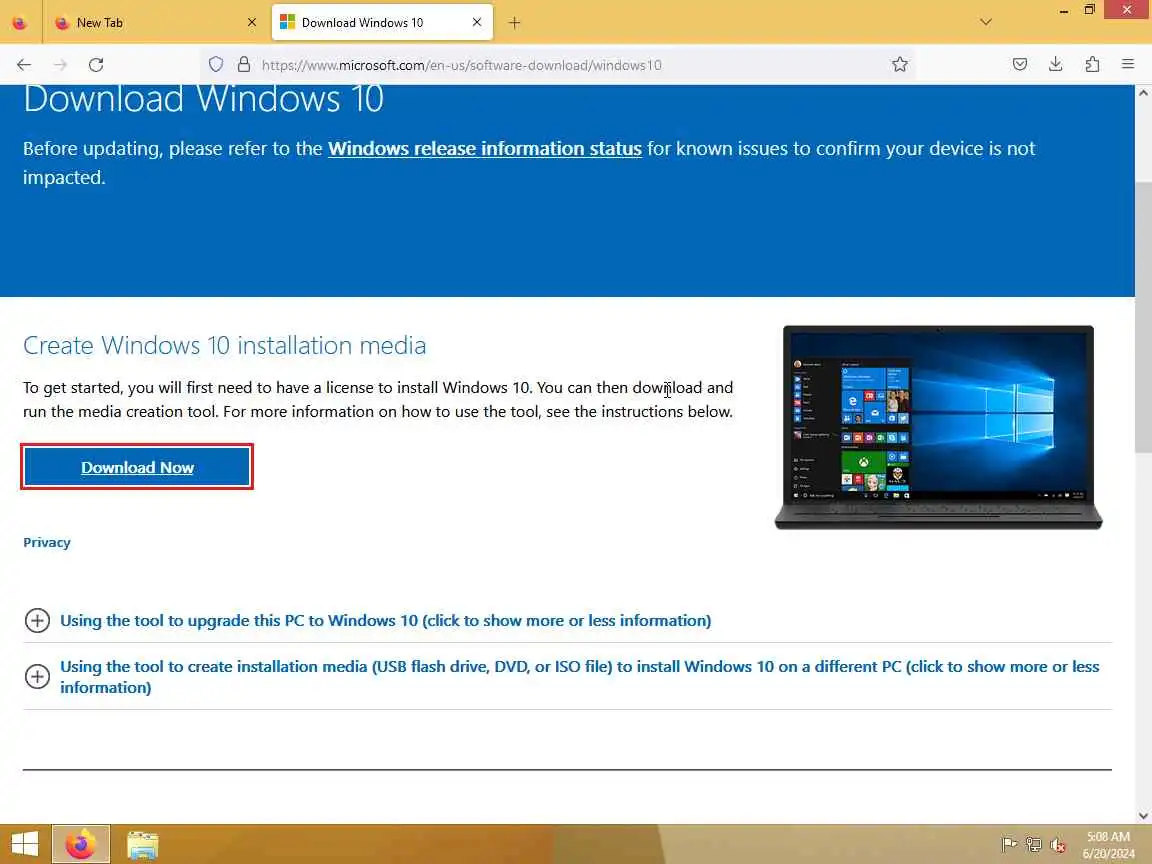Open the extensions puzzle icon
1152x864 pixels.
click(1092, 65)
